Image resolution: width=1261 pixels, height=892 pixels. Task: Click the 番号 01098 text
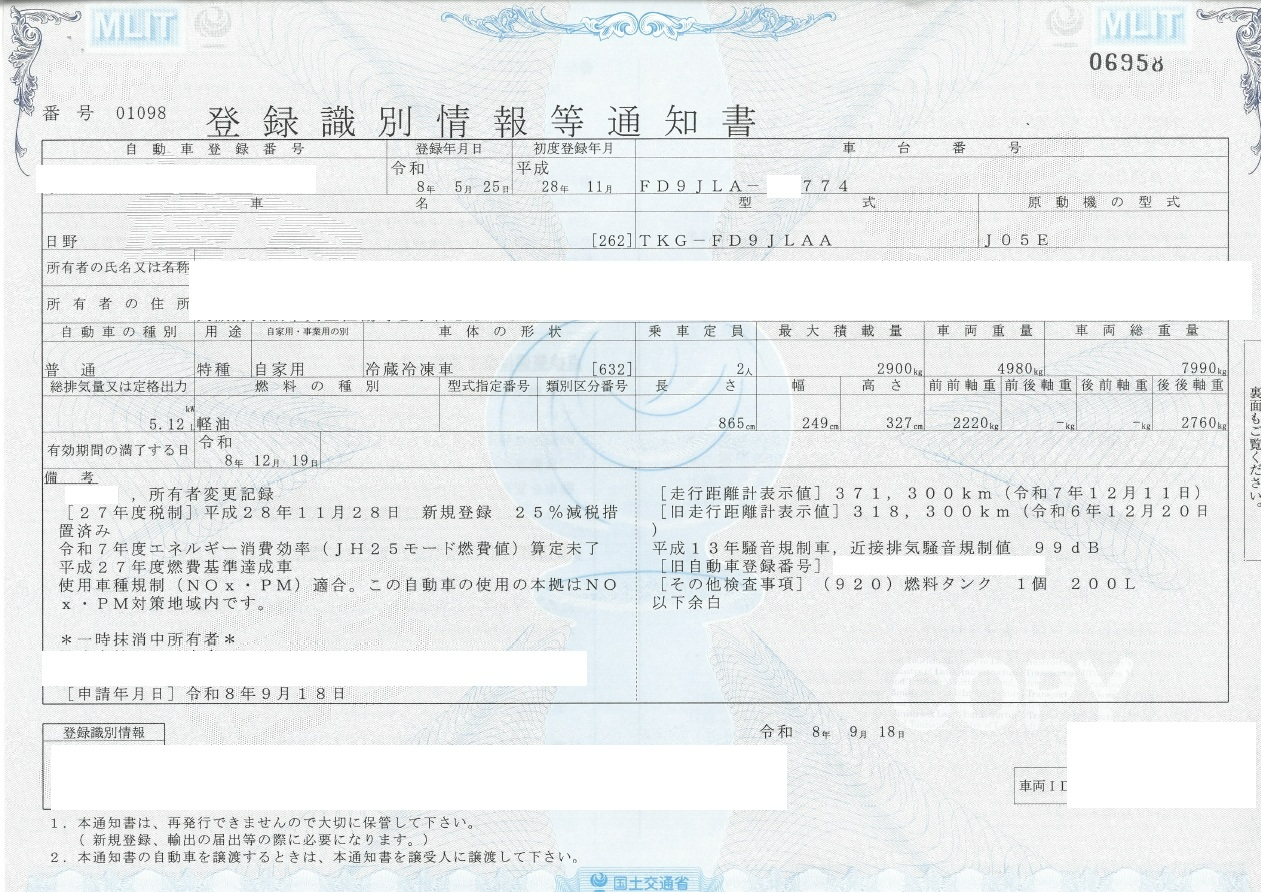tap(105, 113)
